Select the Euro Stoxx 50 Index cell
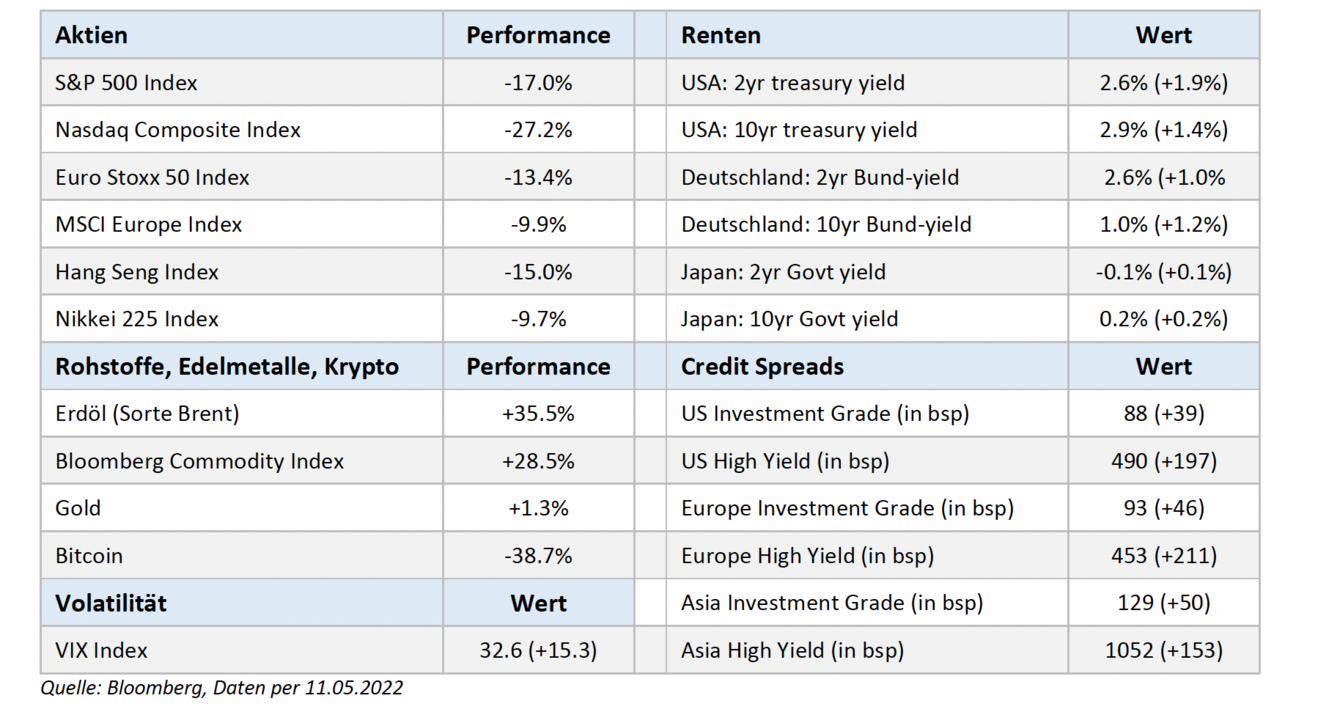The height and width of the screenshot is (712, 1318). point(152,178)
